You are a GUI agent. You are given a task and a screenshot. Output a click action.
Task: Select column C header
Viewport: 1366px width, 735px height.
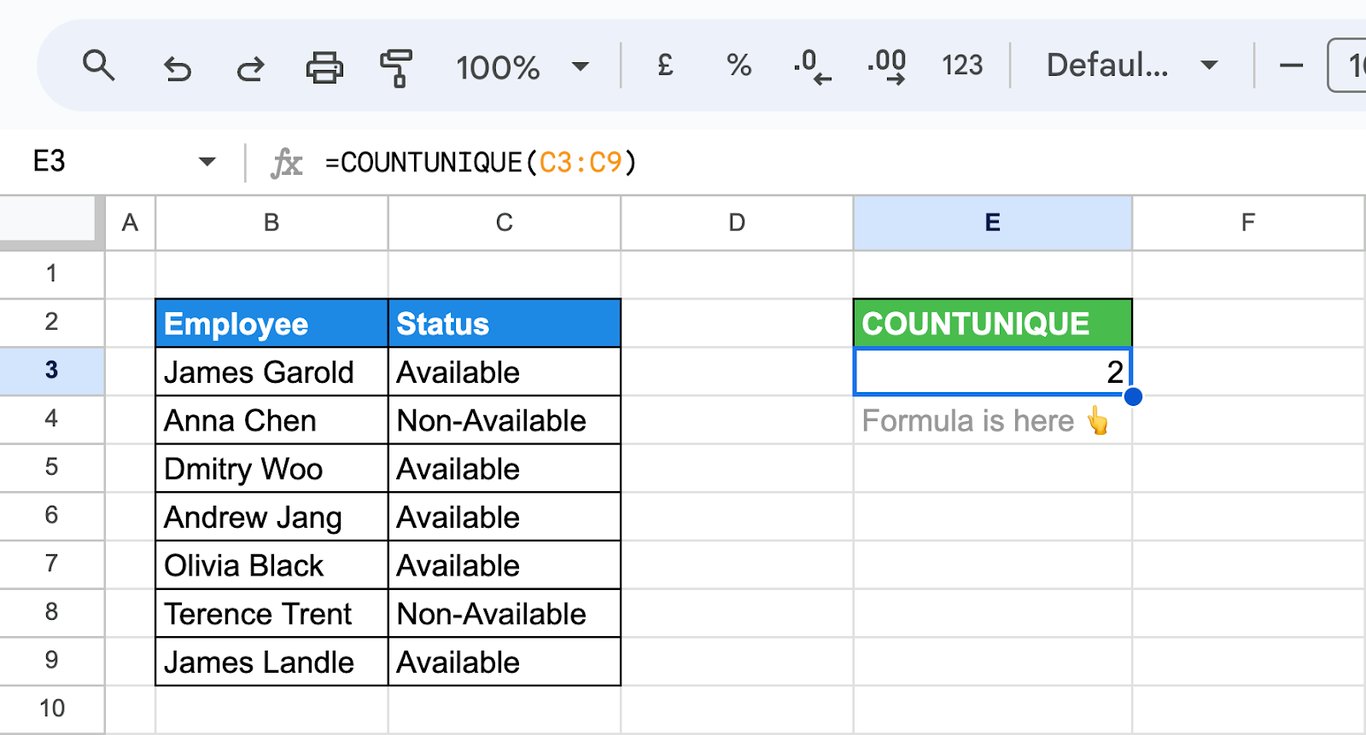pyautogui.click(x=504, y=223)
